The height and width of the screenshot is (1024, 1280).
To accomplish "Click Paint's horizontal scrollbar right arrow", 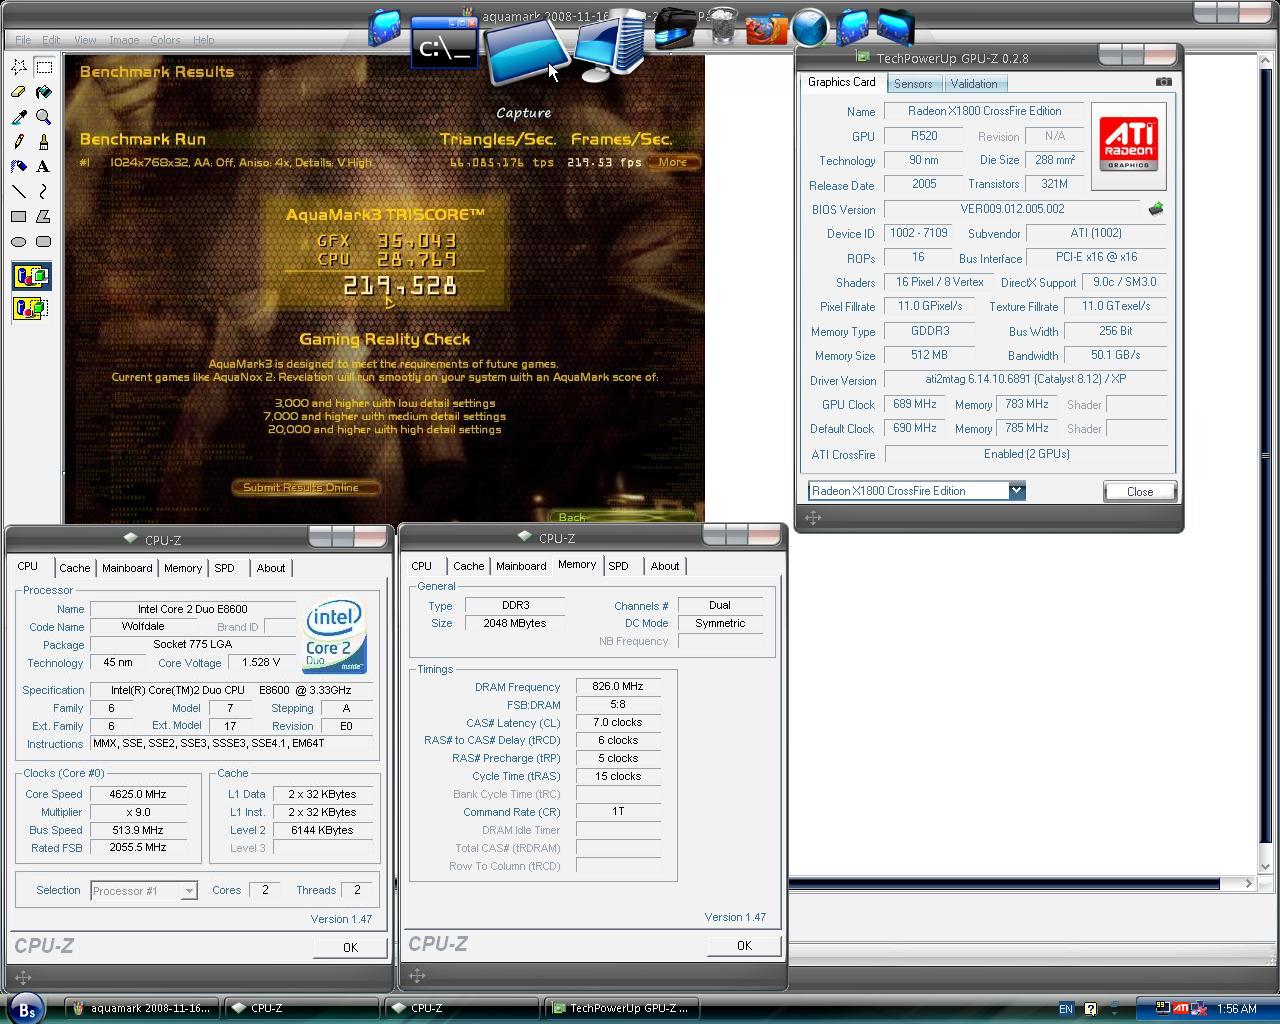I will pos(1248,883).
